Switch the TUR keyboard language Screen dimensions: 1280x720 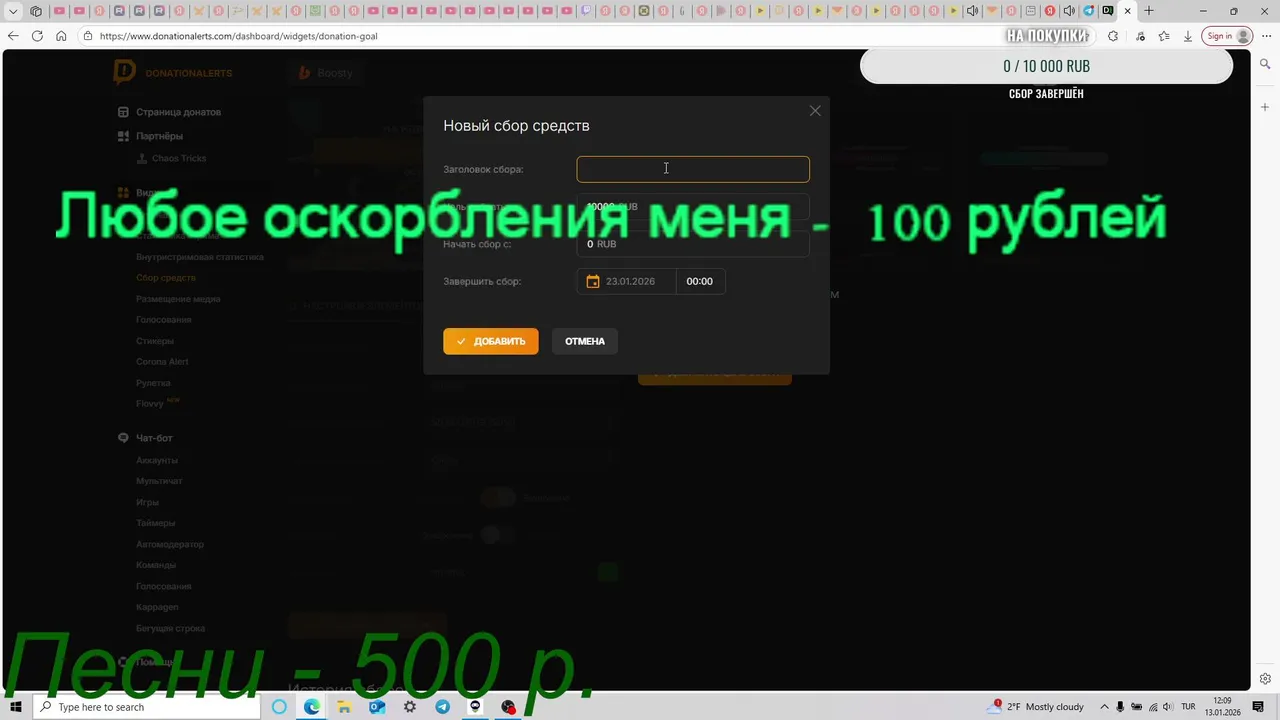pyautogui.click(x=1189, y=707)
